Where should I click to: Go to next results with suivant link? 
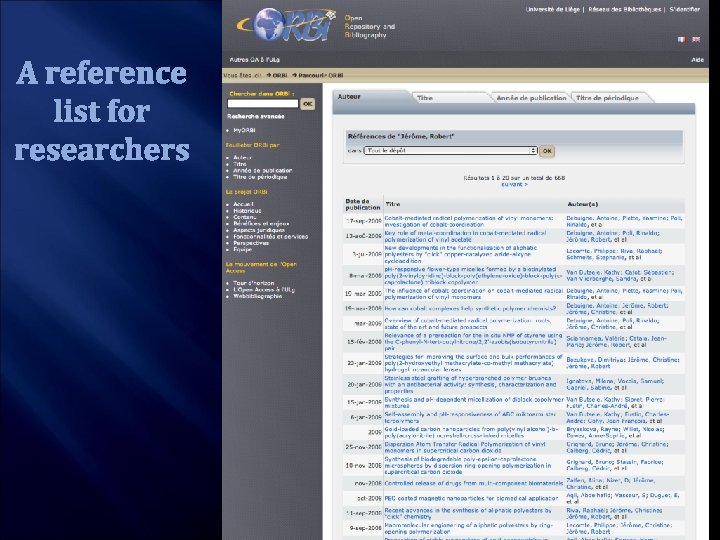click(x=514, y=185)
